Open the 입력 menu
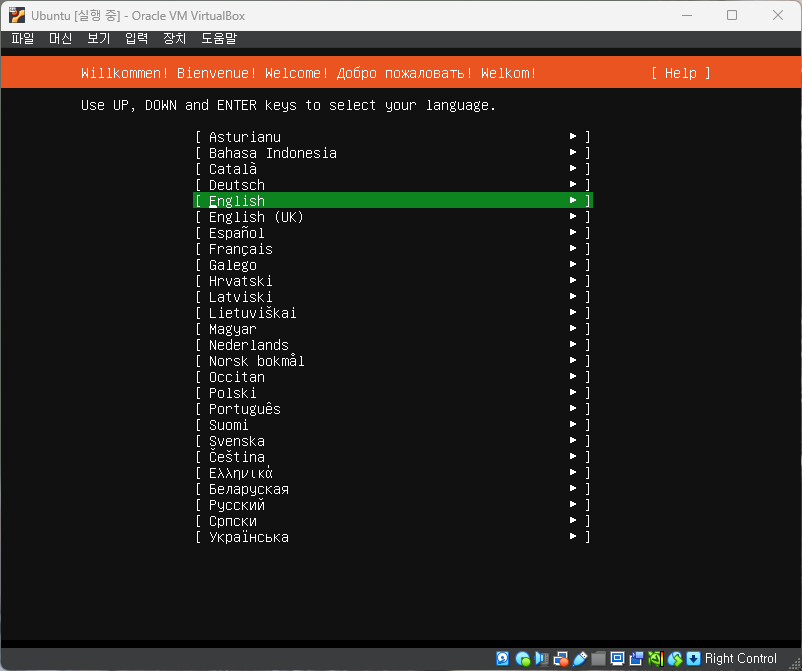802x671 pixels. 137,38
